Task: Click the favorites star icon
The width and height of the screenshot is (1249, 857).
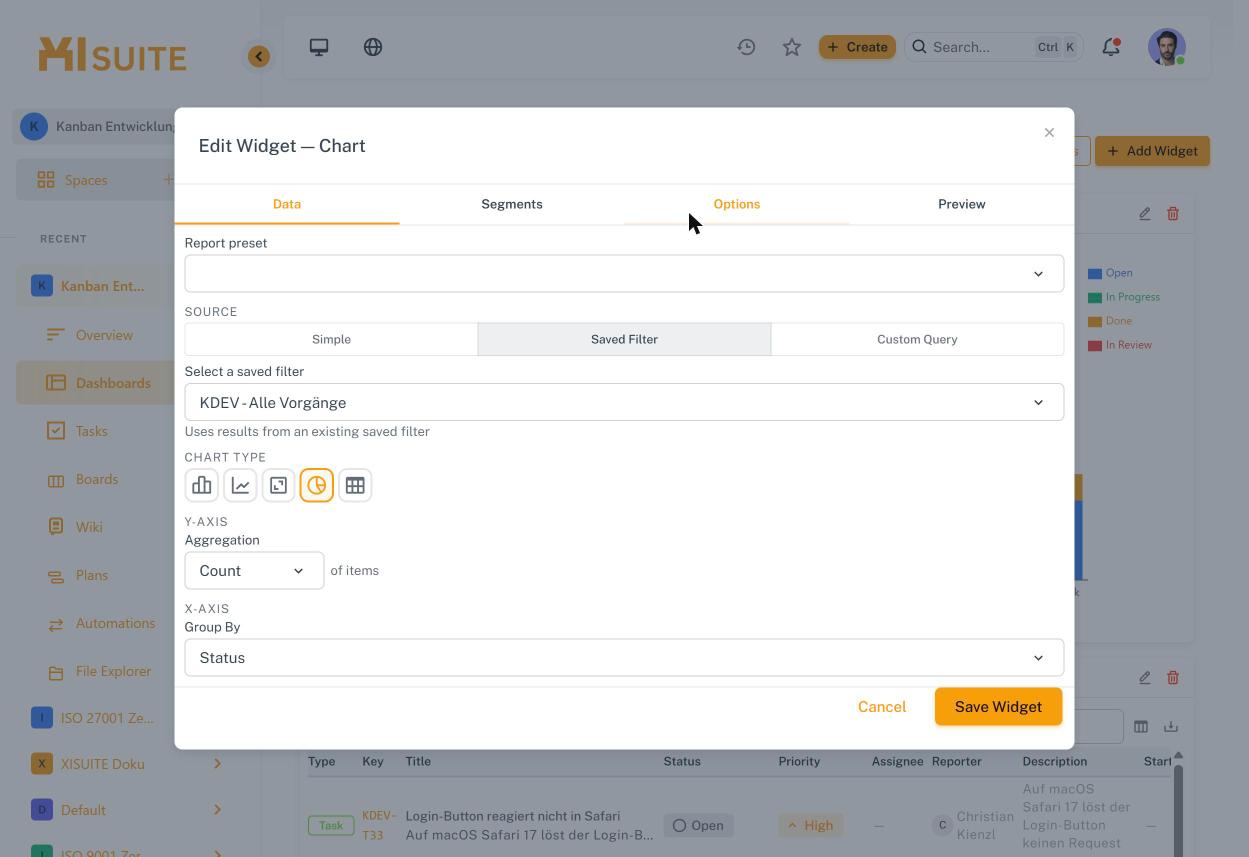Action: [792, 47]
